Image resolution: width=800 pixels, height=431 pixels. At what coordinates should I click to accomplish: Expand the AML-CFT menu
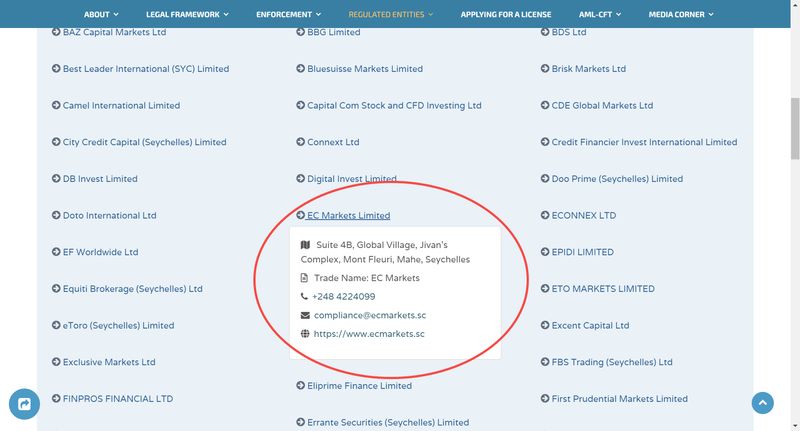(600, 14)
